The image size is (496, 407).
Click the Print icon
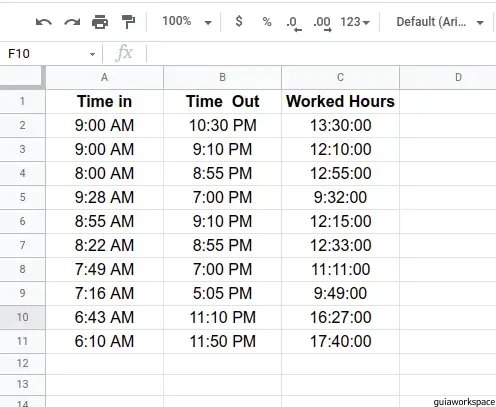tap(100, 22)
